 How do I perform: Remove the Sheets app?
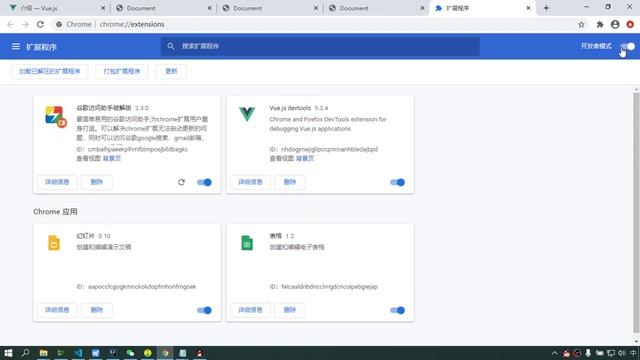289,310
